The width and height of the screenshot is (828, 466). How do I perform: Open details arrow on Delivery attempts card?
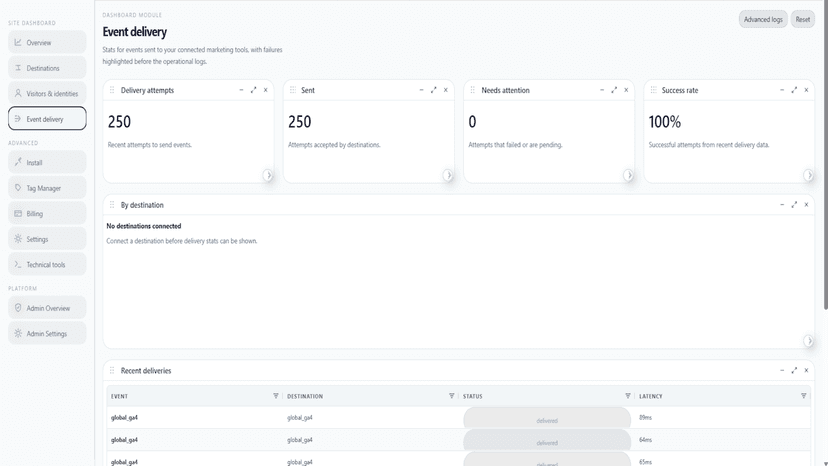point(268,175)
